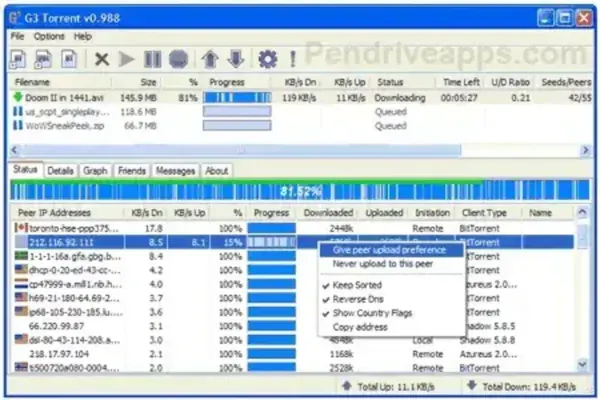Click right arrow of horizontal scrollbar
The image size is (600, 400).
pyautogui.click(x=585, y=150)
